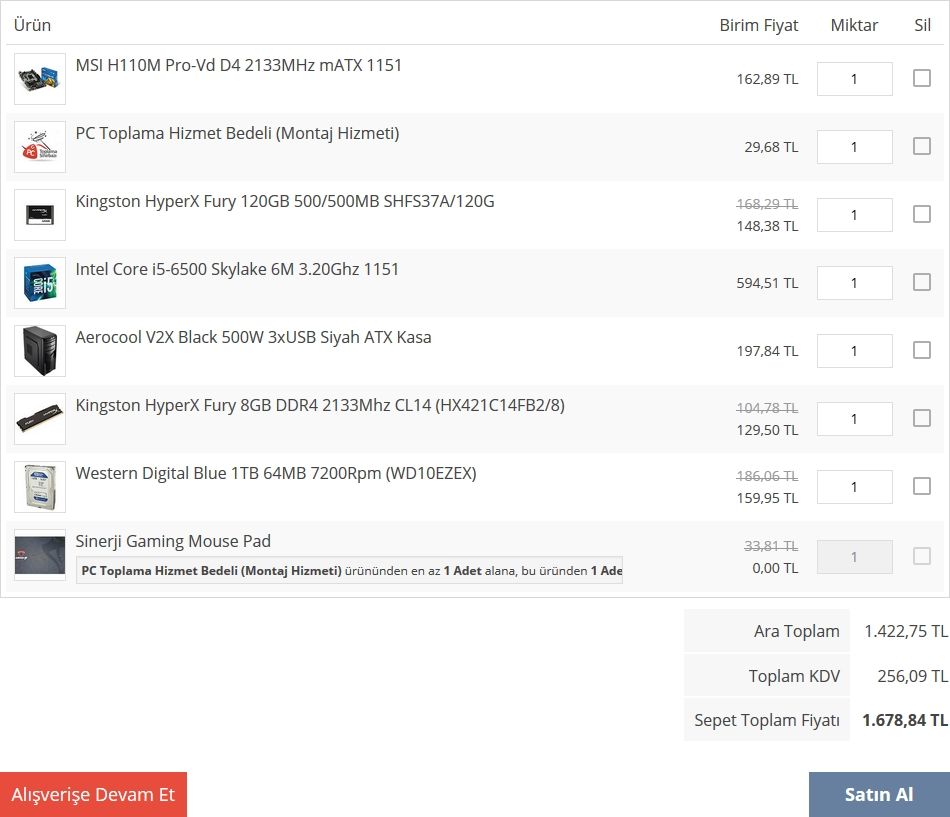This screenshot has width=950, height=817.
Task: Click the 159,95 TL price
Action: point(767,498)
